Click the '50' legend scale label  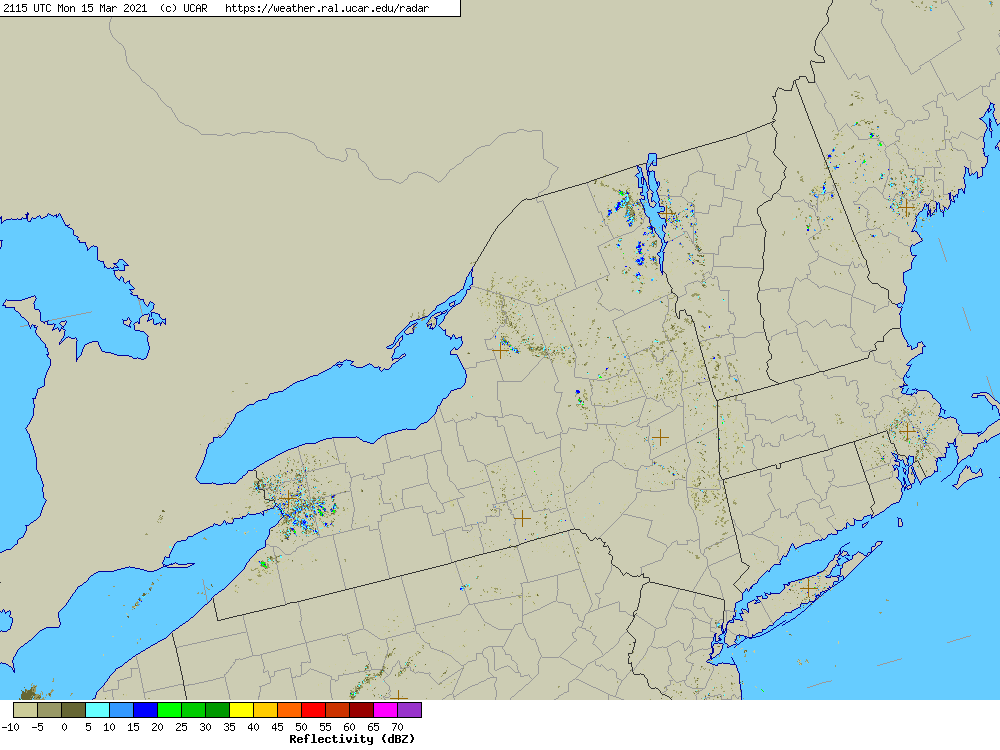point(301,727)
